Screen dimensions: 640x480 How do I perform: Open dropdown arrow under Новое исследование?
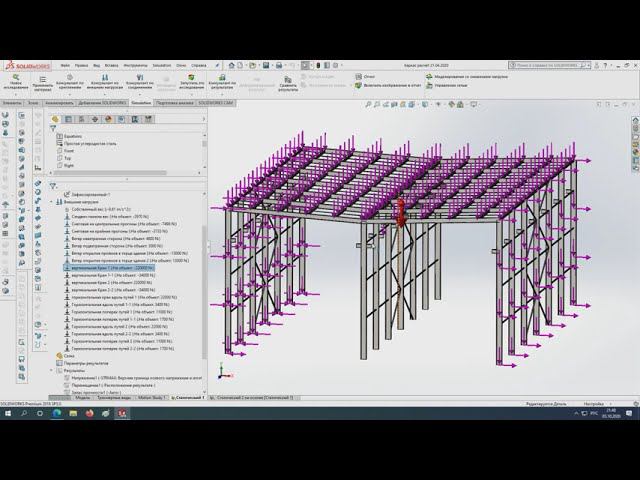16,94
